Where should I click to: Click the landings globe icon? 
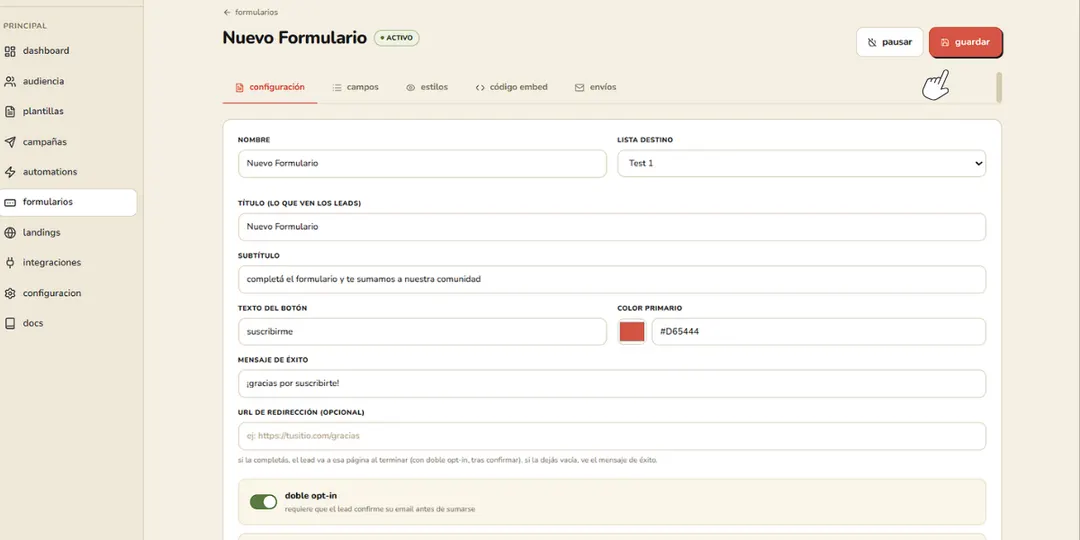point(10,233)
